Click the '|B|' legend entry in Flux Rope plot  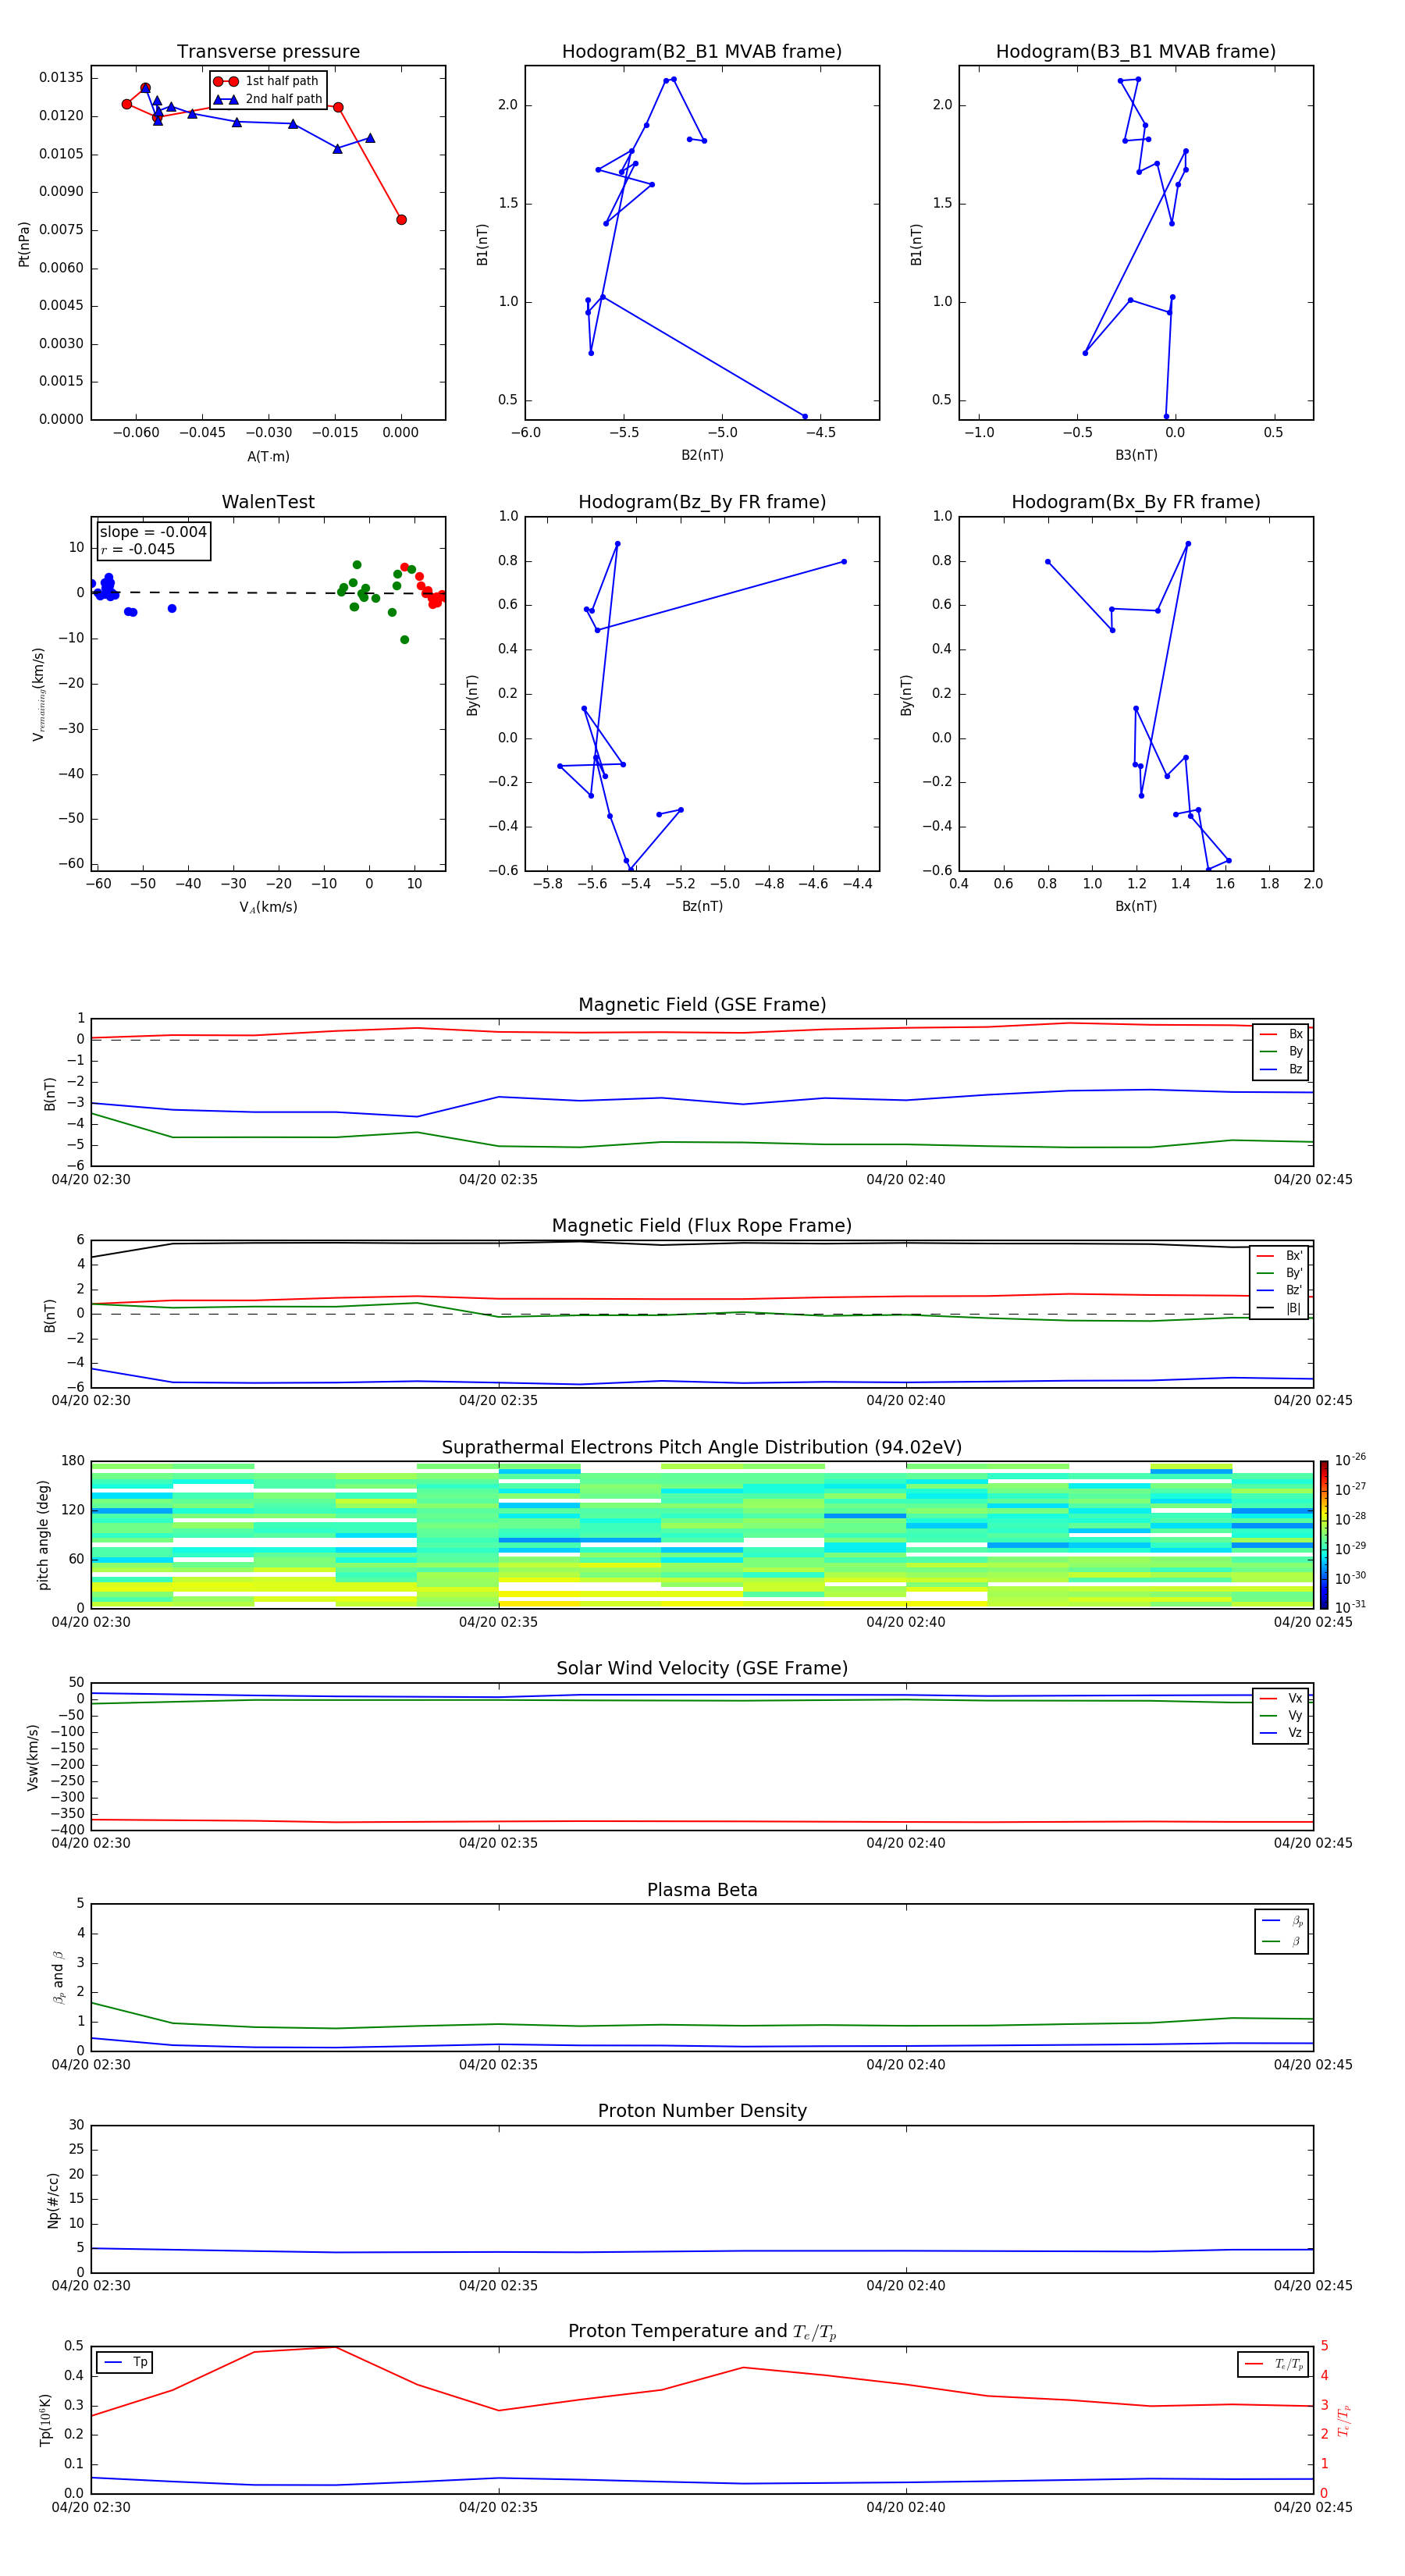coord(1279,1308)
